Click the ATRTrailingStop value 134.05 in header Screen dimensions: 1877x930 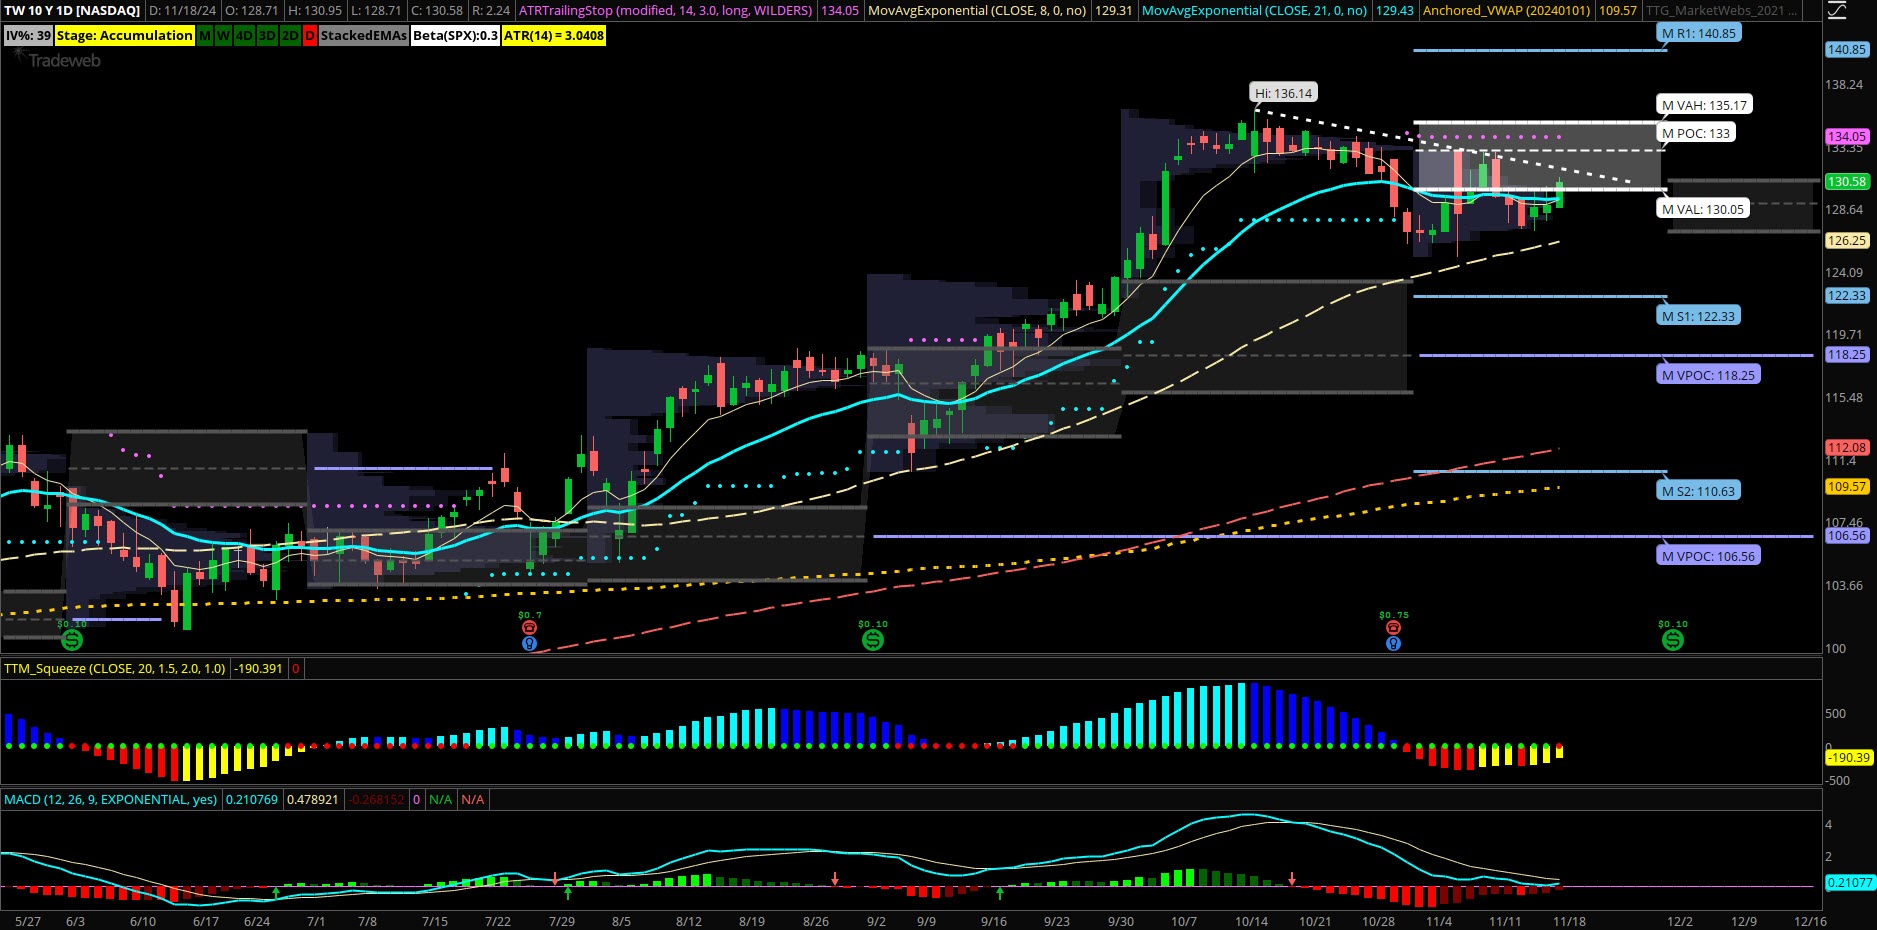point(840,10)
